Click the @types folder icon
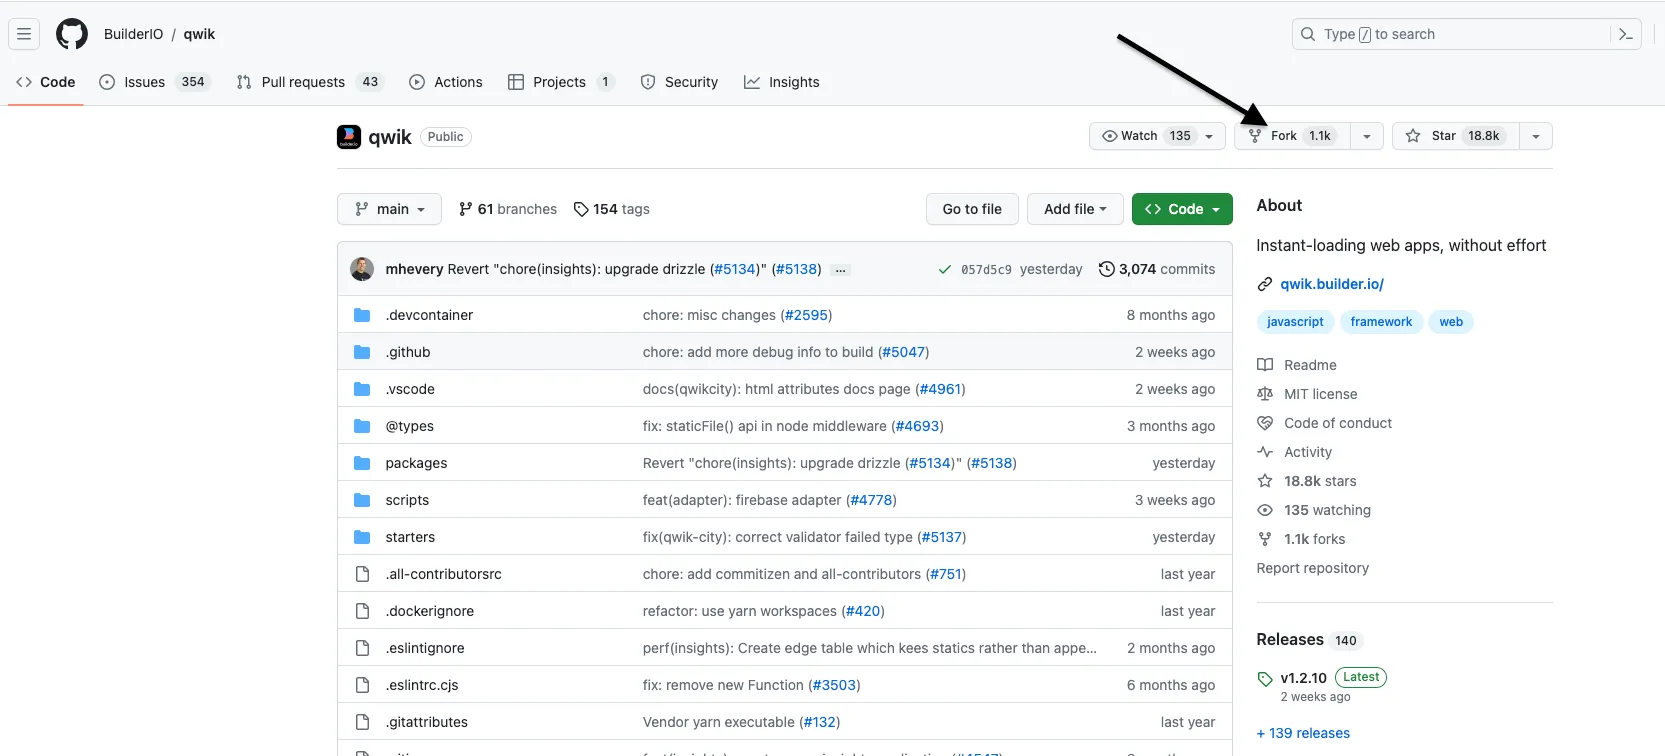1665x756 pixels. [x=362, y=426]
